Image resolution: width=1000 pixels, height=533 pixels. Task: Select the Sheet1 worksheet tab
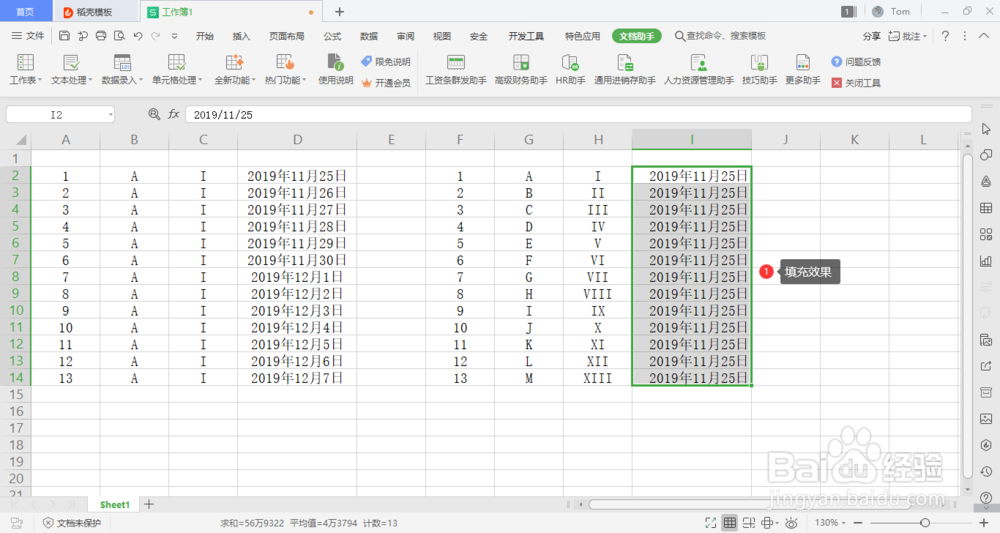pyautogui.click(x=115, y=504)
